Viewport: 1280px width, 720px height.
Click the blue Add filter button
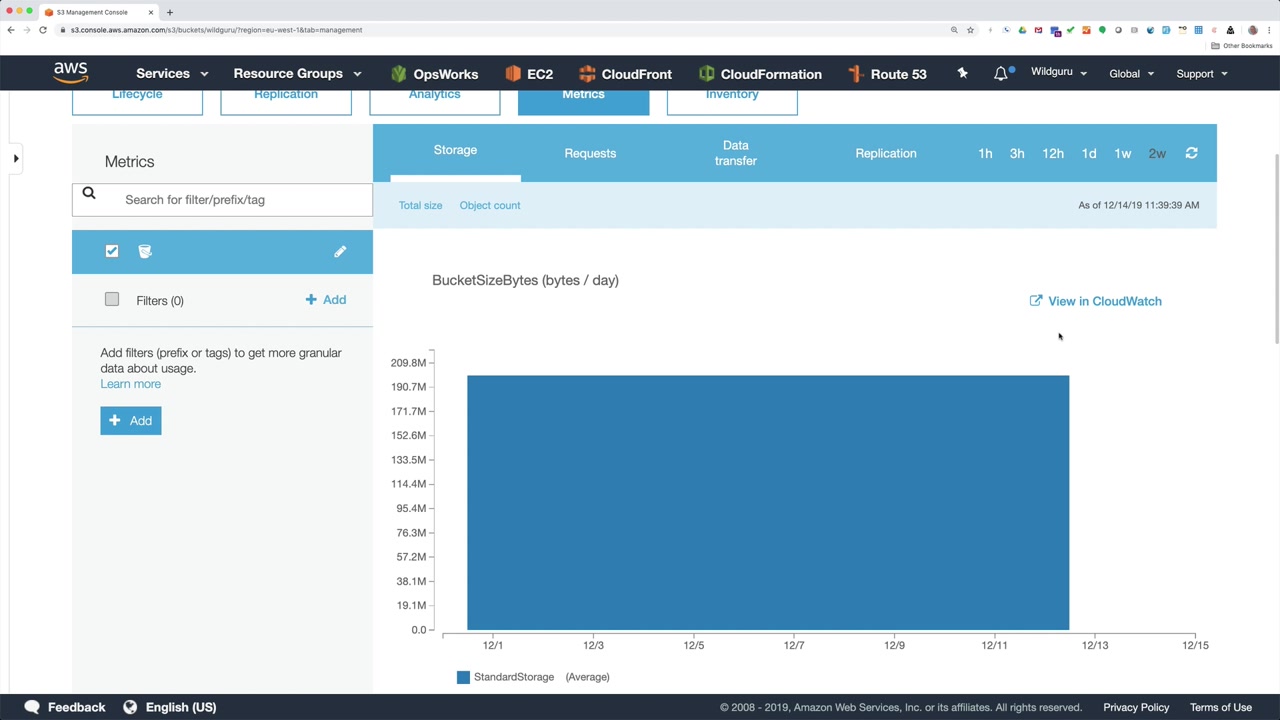131,420
